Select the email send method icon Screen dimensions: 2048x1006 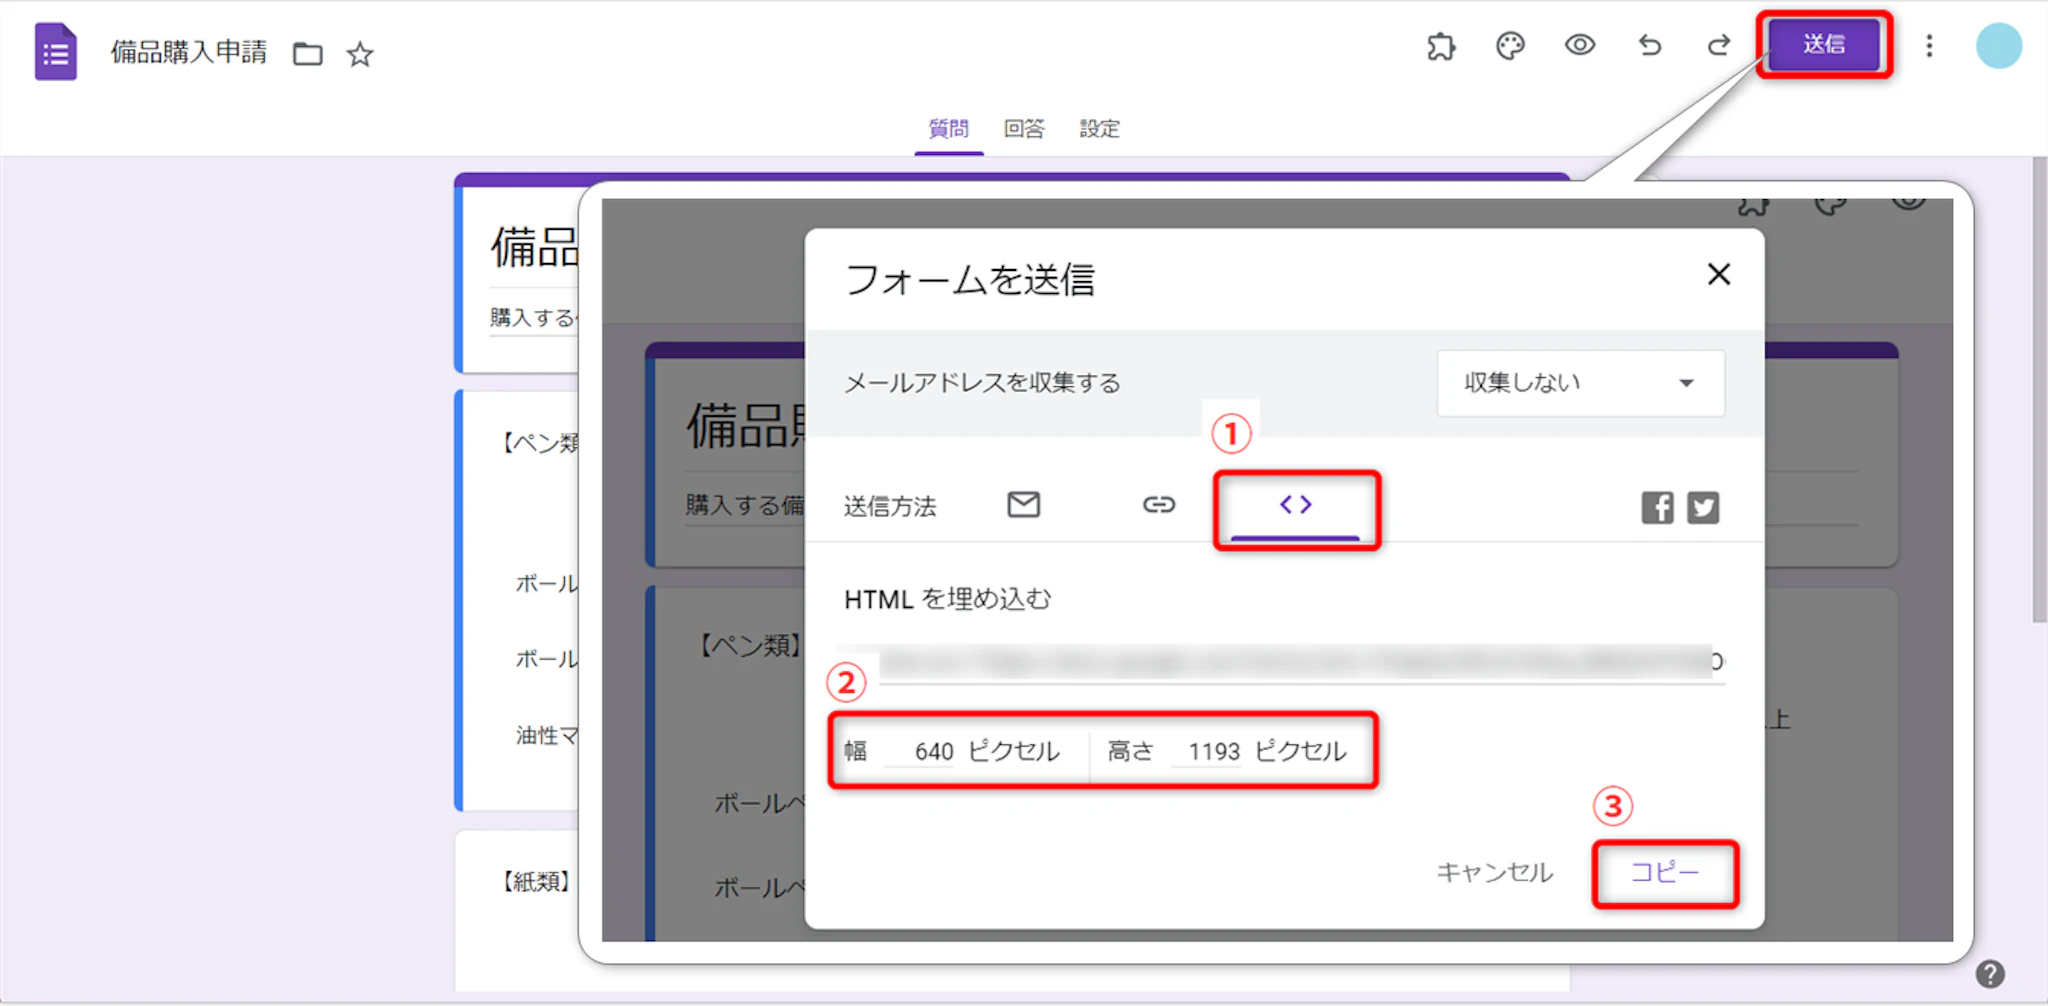coord(1023,505)
